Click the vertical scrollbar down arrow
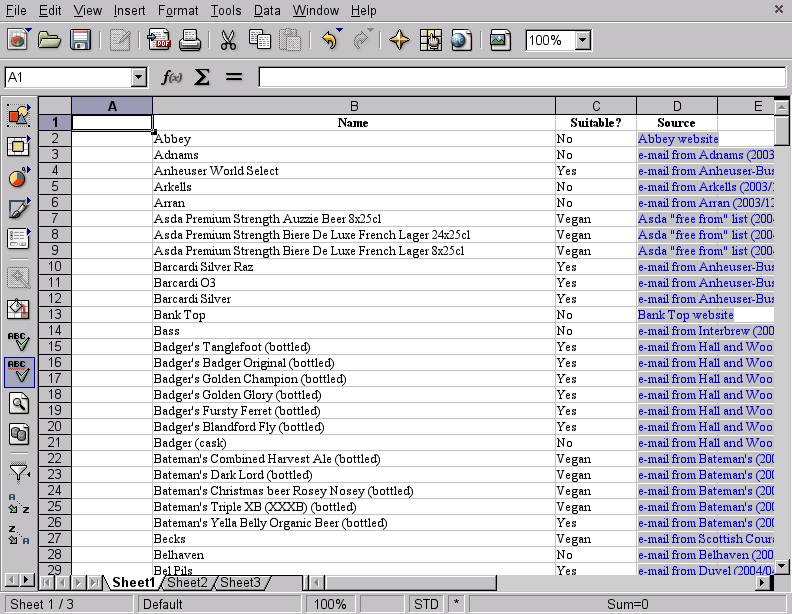Viewport: 792px width, 614px height. pos(781,567)
